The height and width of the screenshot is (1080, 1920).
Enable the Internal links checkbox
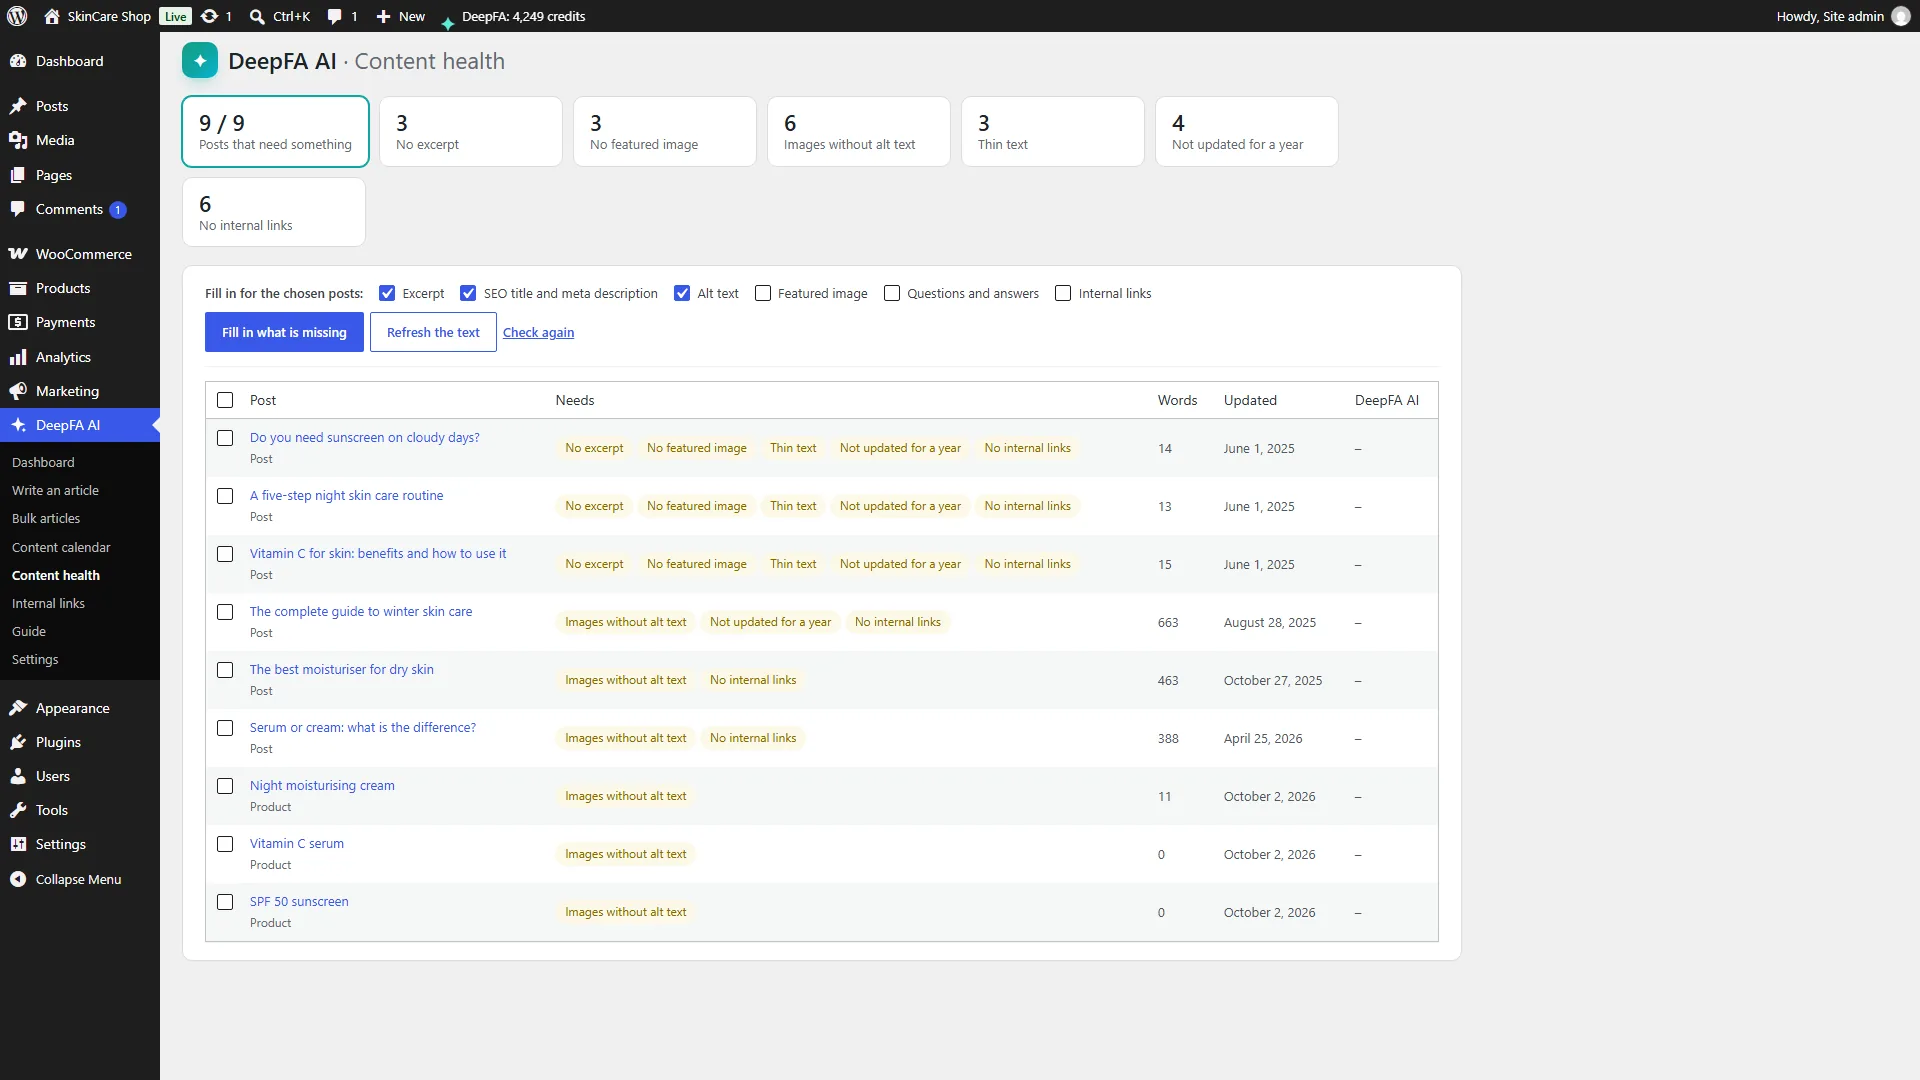point(1063,293)
